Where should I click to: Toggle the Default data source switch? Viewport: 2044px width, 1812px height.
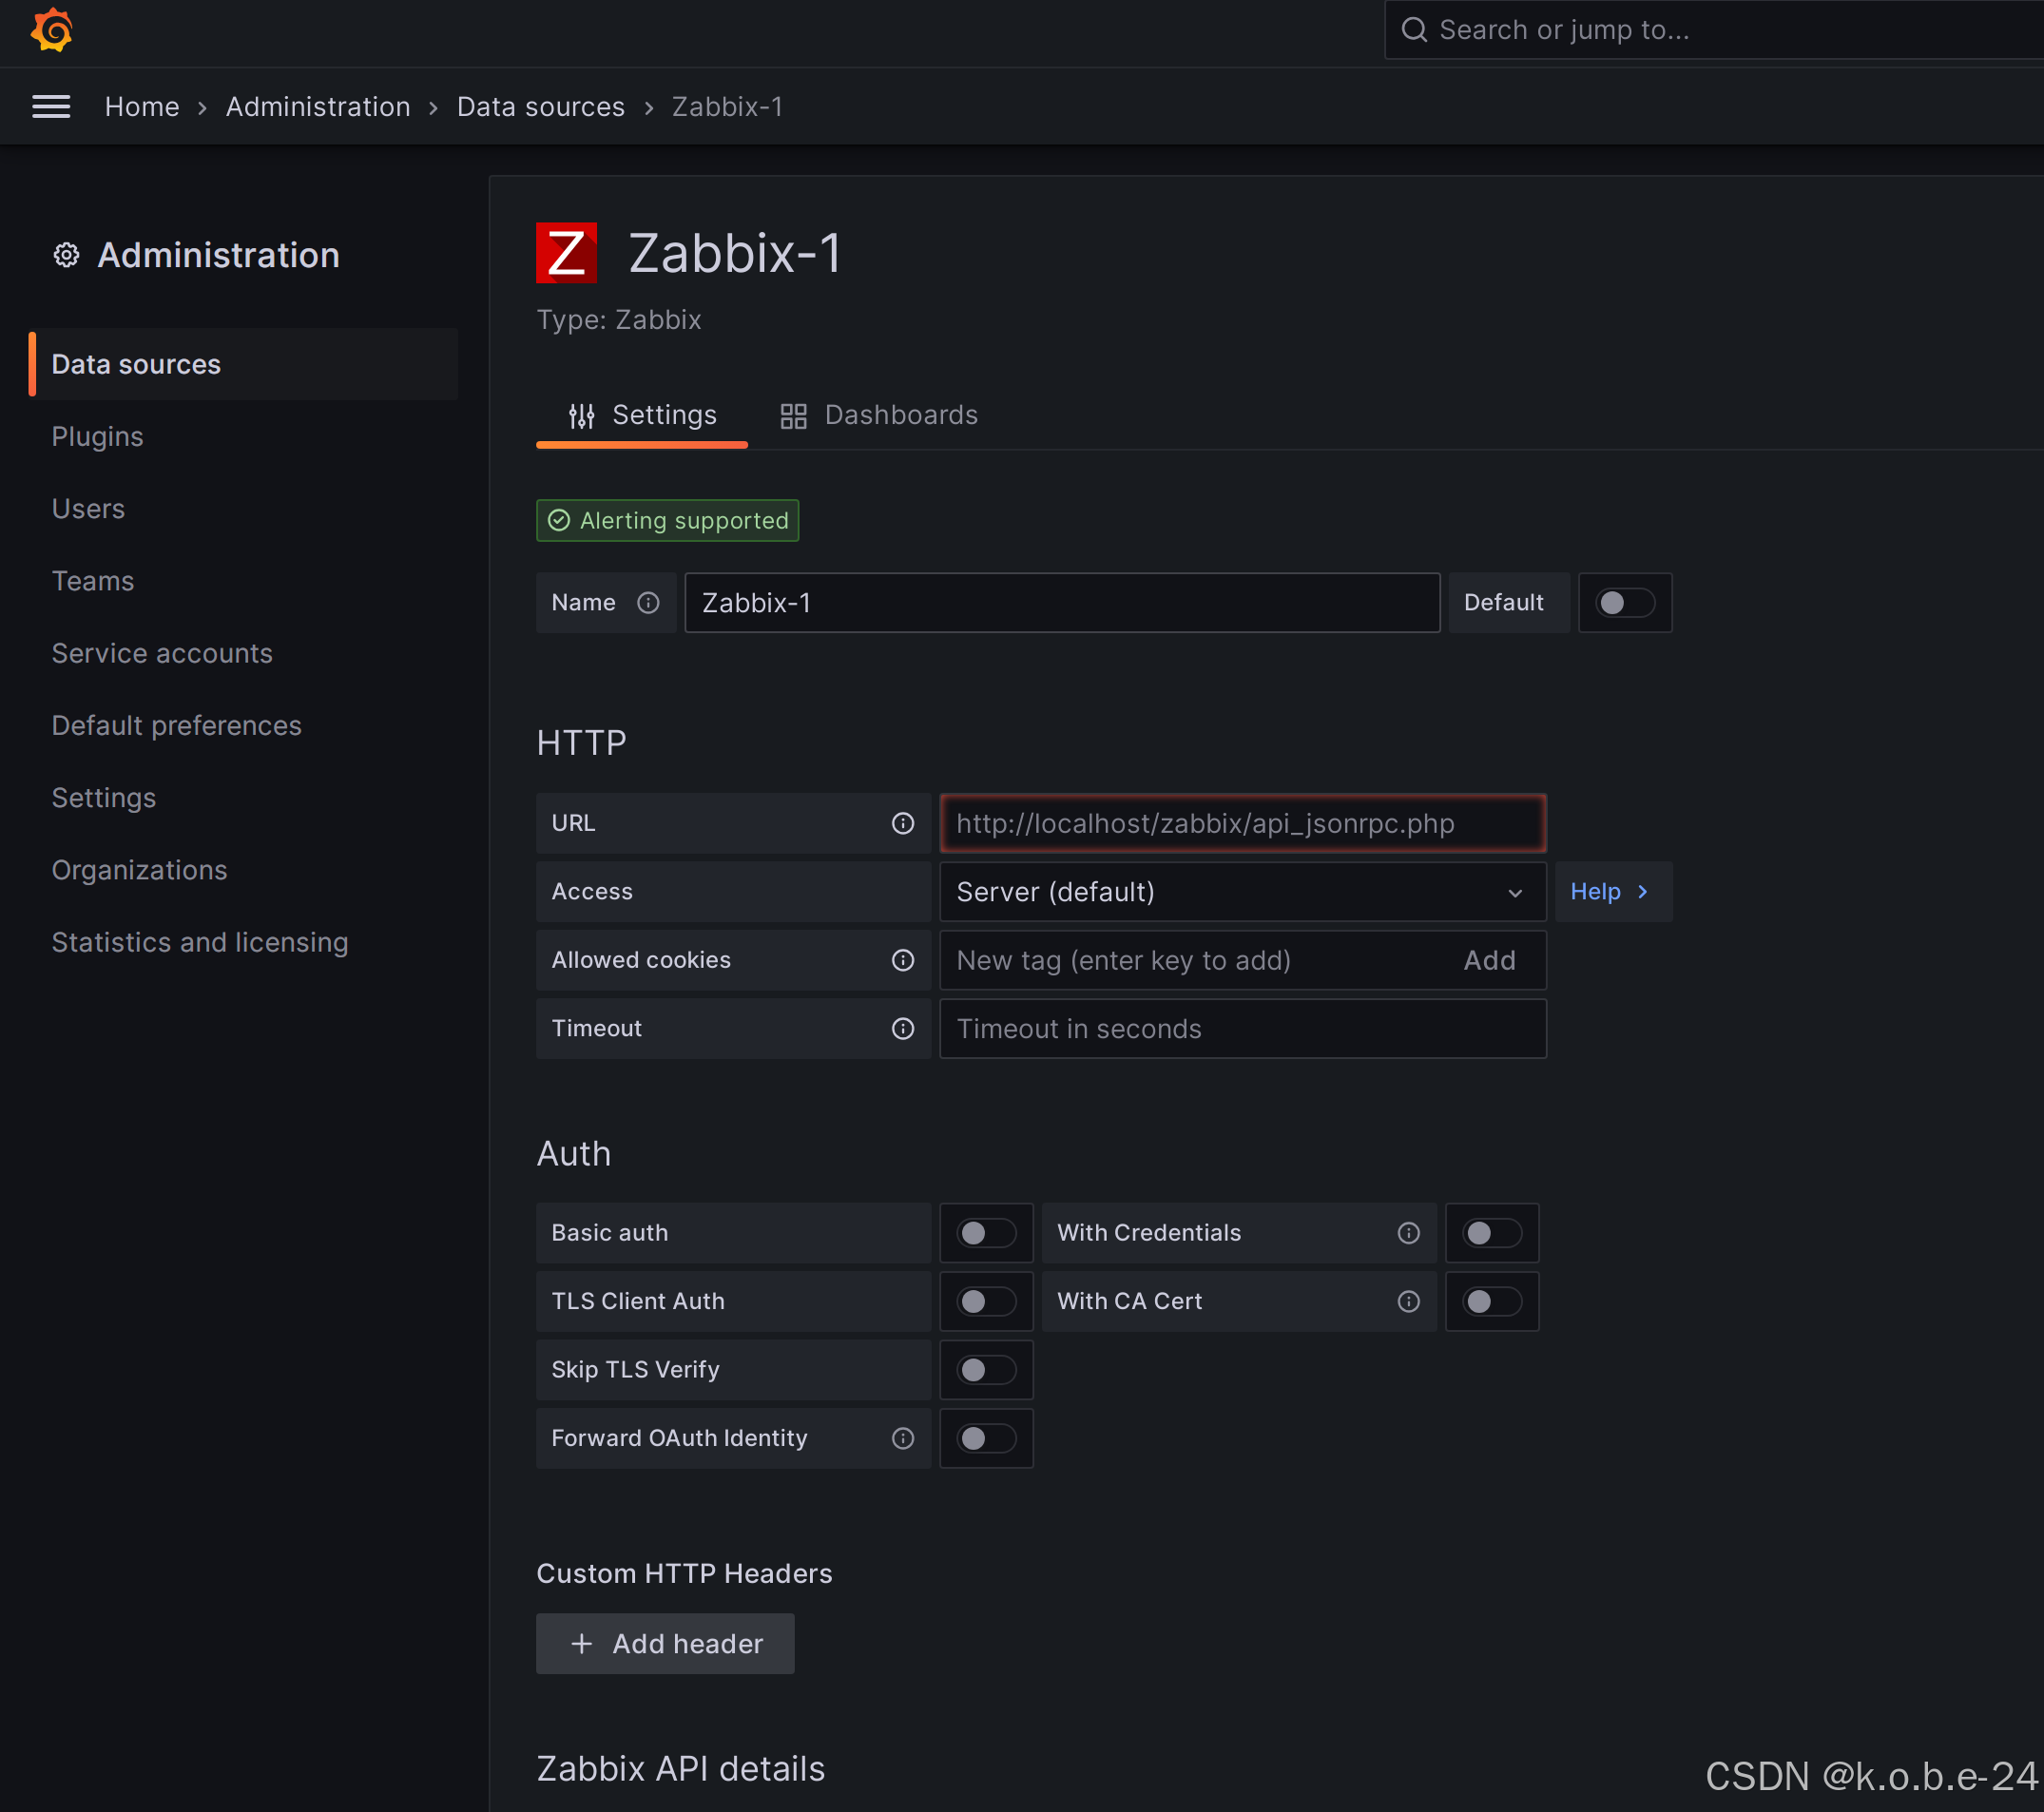pyautogui.click(x=1624, y=603)
